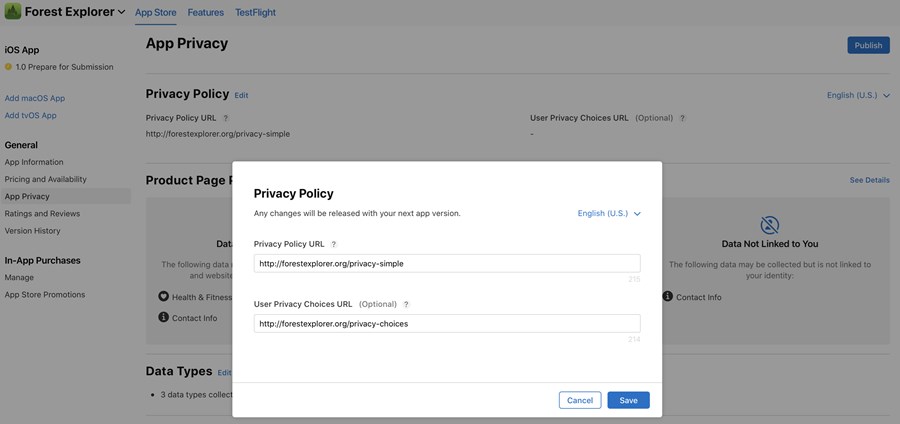The width and height of the screenshot is (900, 424).
Task: Click help icon beside dialog User Privacy Choices URL
Action: (x=406, y=304)
